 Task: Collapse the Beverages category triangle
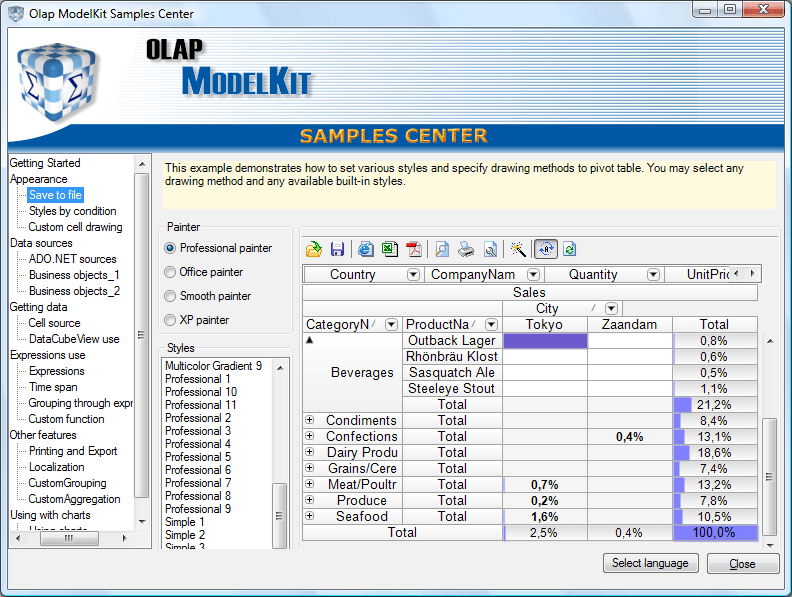(310, 340)
